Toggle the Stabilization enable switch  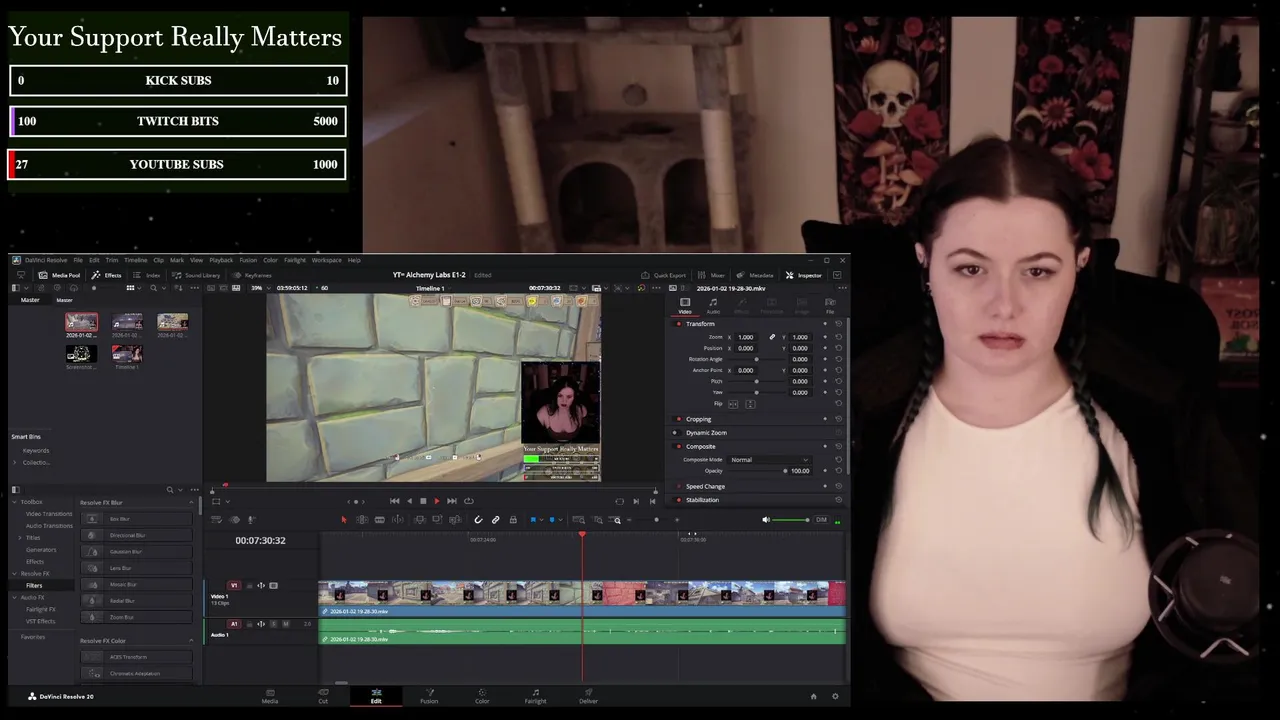click(x=679, y=500)
